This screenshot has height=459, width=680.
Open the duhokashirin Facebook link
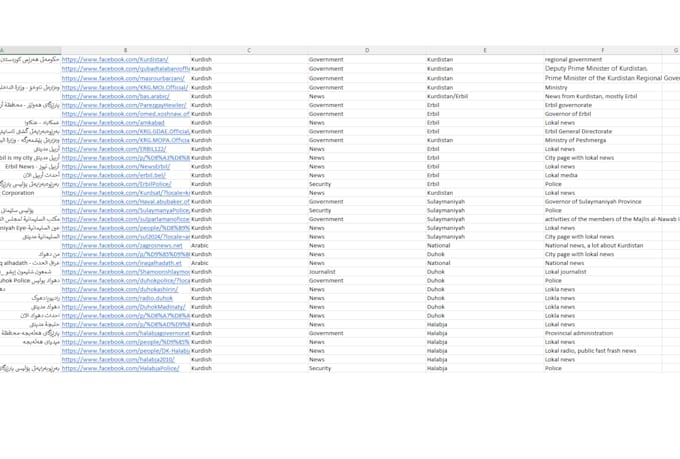click(120, 289)
